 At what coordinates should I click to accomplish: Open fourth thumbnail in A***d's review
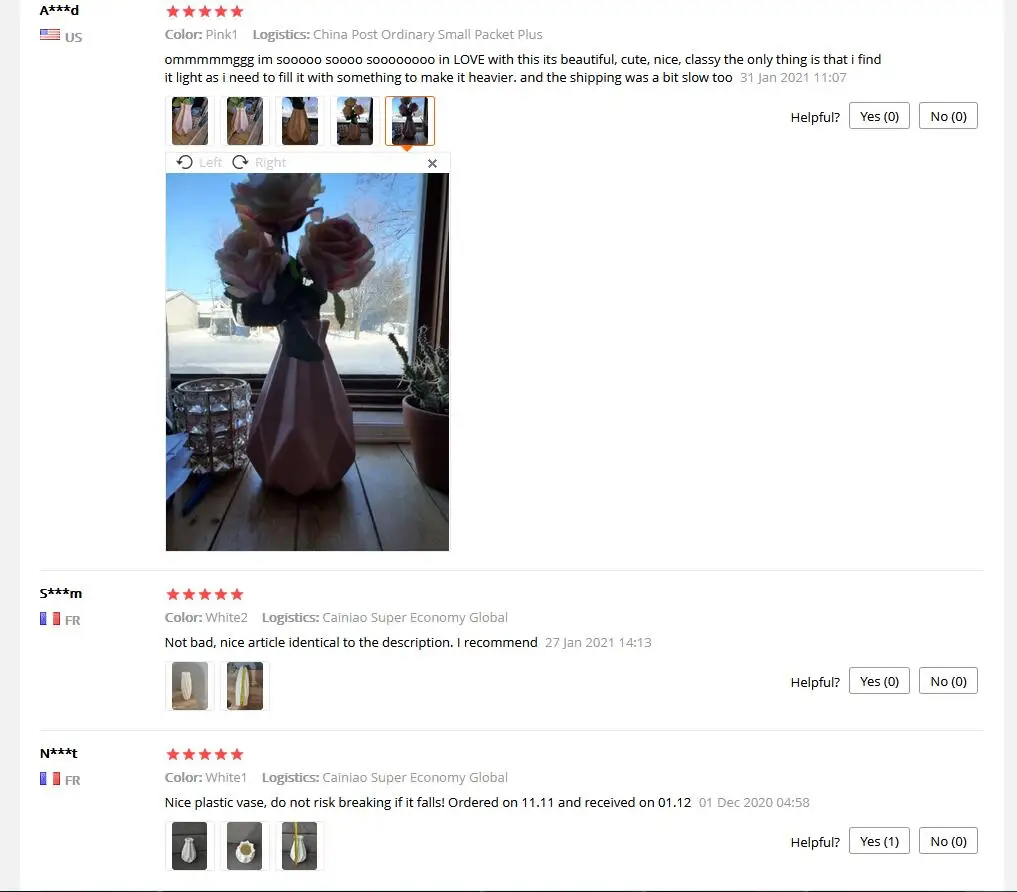point(355,121)
